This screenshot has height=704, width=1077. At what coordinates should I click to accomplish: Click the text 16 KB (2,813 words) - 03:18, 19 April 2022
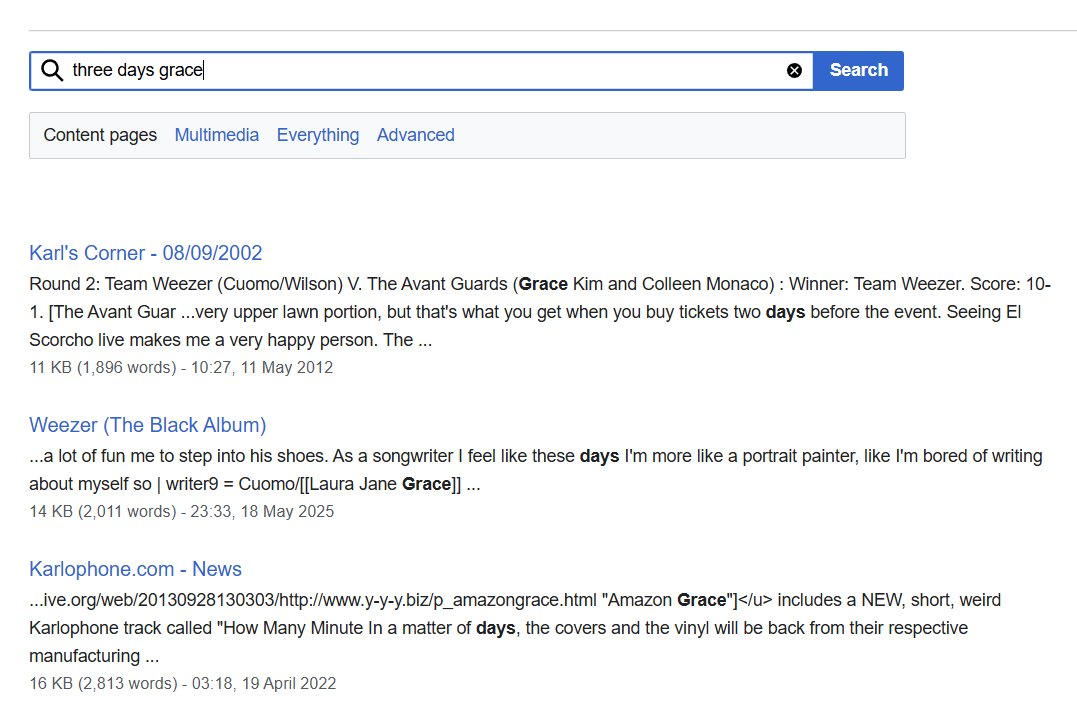point(183,683)
